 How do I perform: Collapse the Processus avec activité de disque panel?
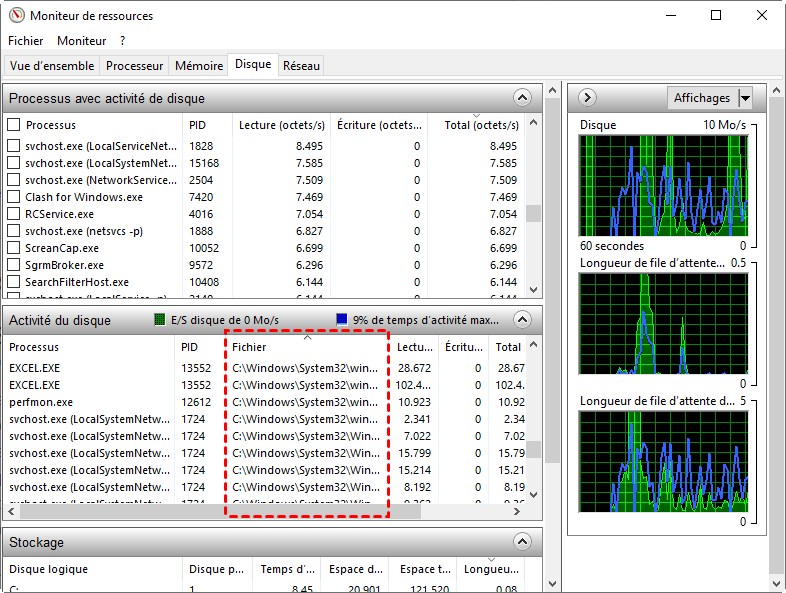pyautogui.click(x=521, y=98)
